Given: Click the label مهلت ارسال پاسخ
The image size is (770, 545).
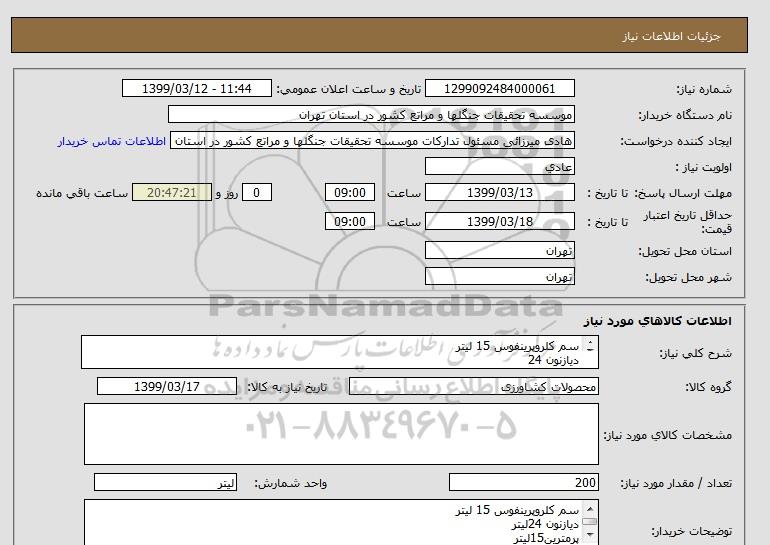Looking at the screenshot, I should 684,193.
